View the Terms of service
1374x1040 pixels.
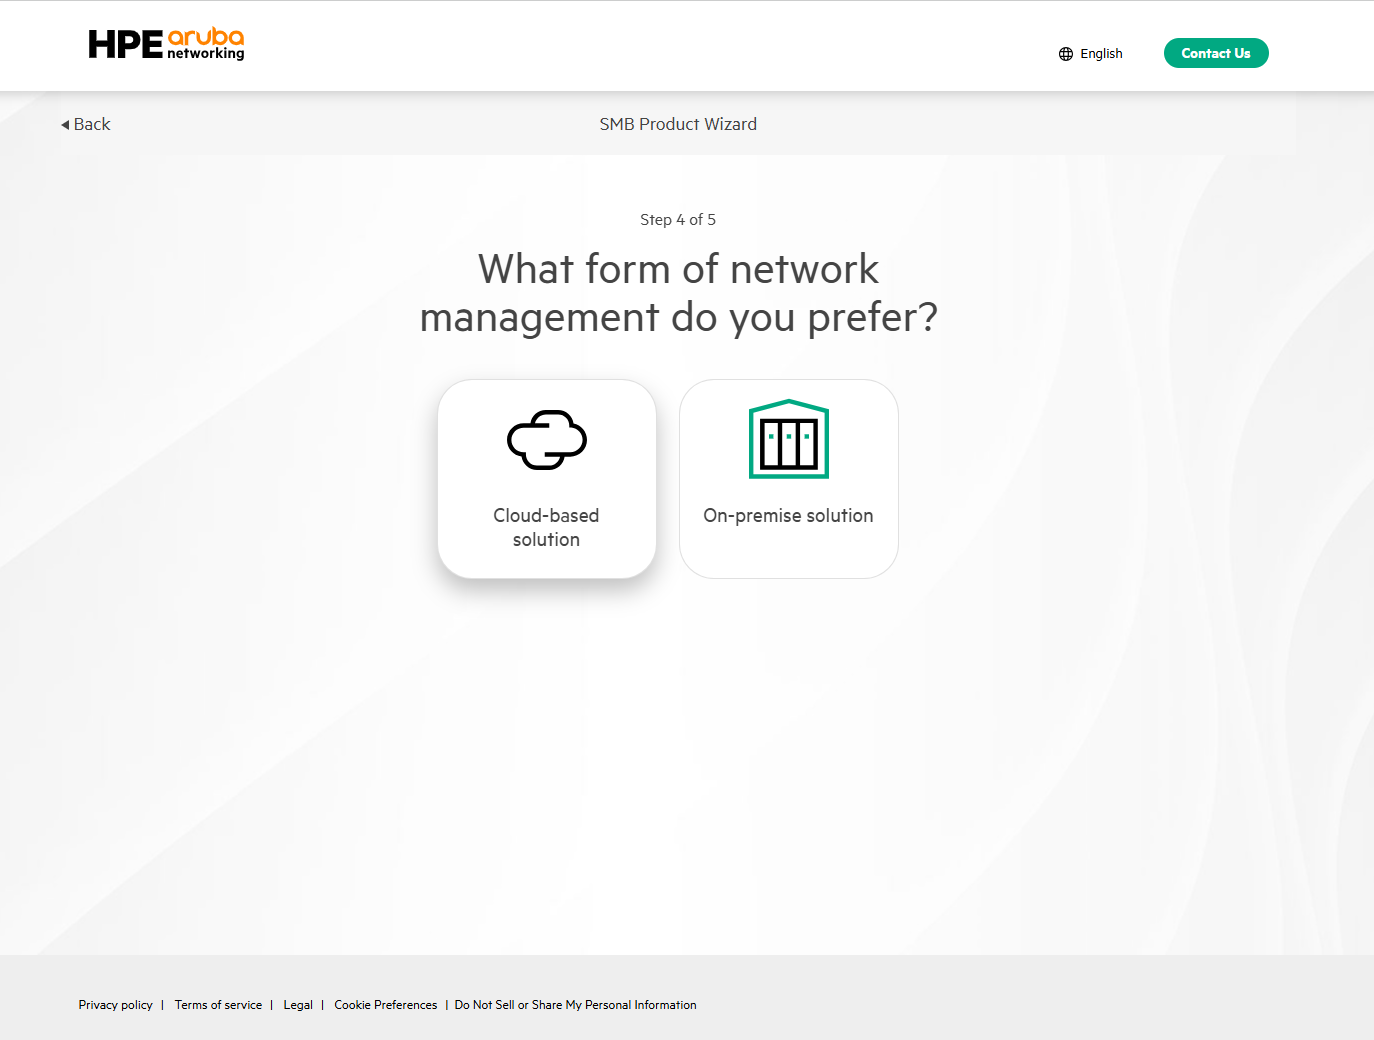point(218,1005)
